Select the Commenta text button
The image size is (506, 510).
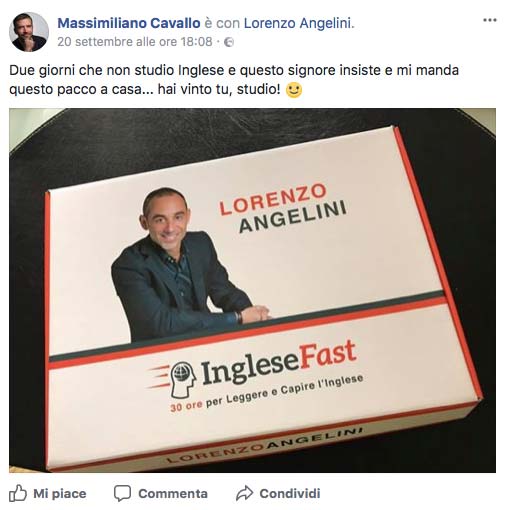click(173, 494)
